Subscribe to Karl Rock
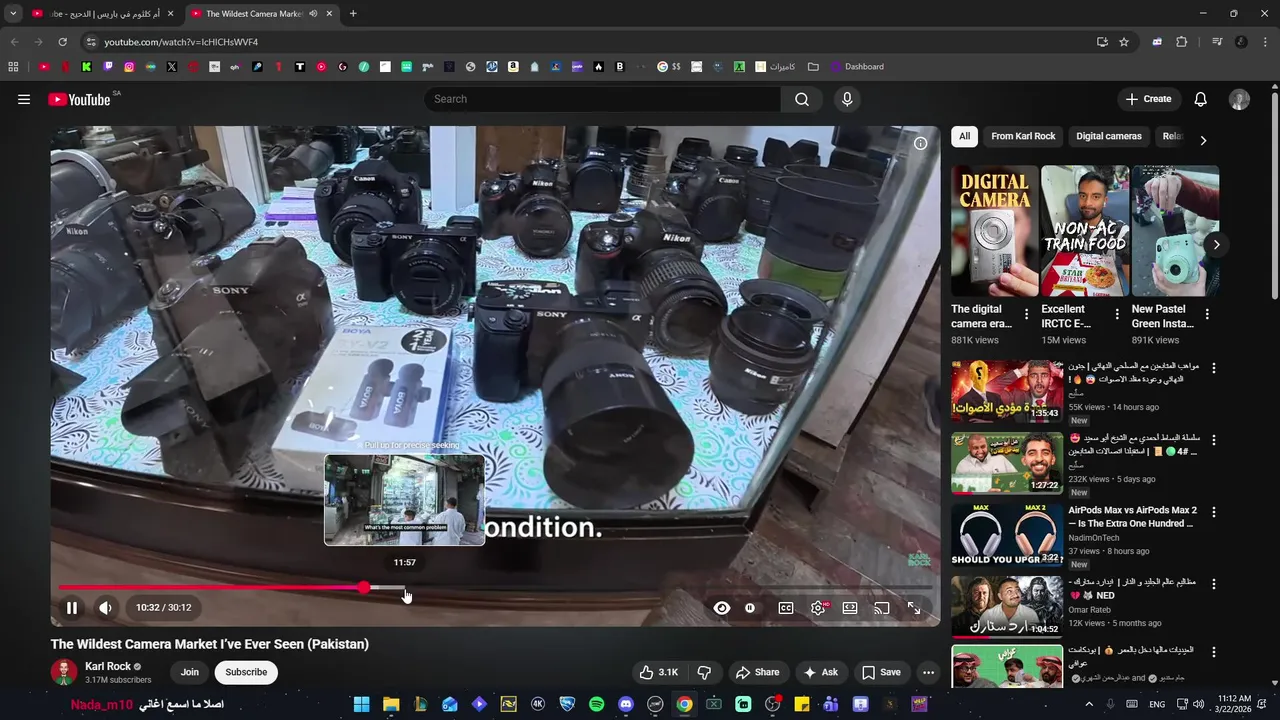Image resolution: width=1280 pixels, height=720 pixels. click(x=246, y=672)
